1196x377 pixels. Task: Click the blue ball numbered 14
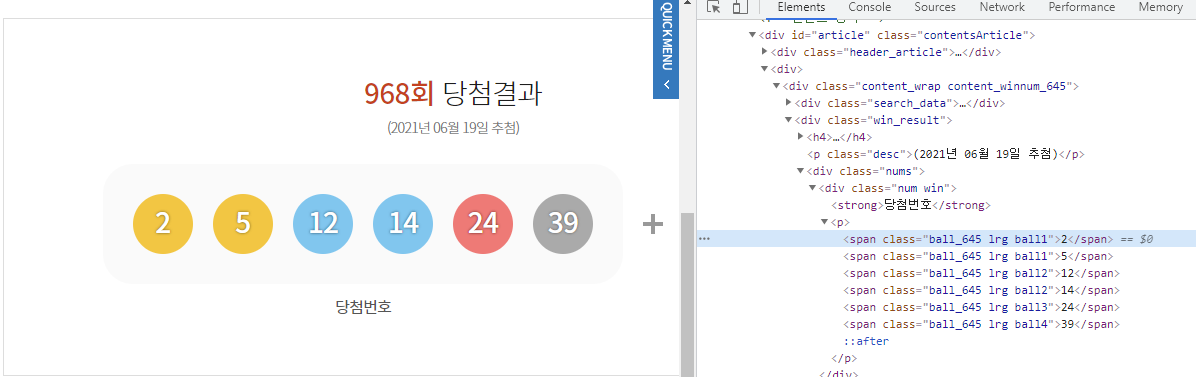(x=403, y=224)
